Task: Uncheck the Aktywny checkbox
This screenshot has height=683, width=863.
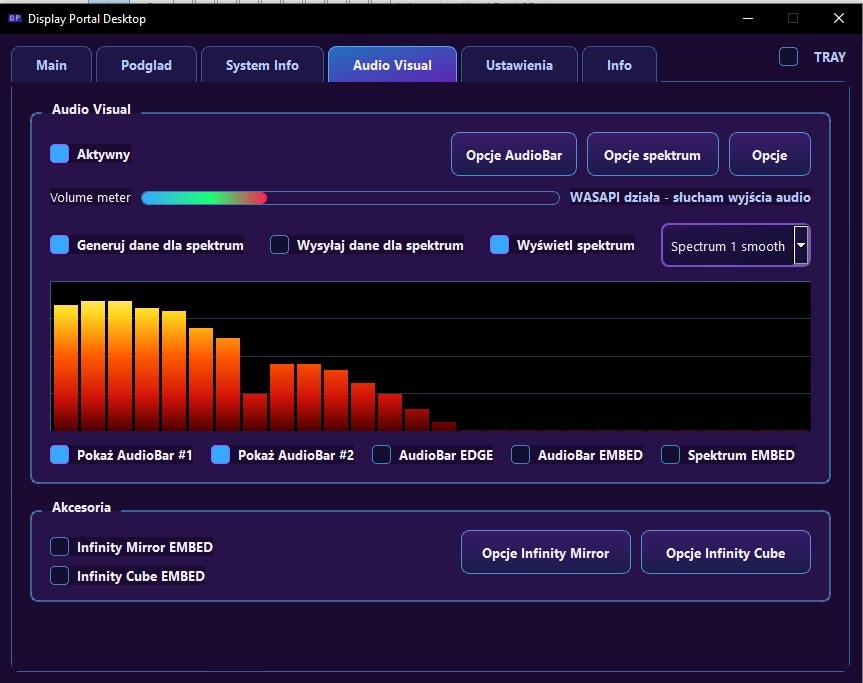Action: (x=59, y=154)
